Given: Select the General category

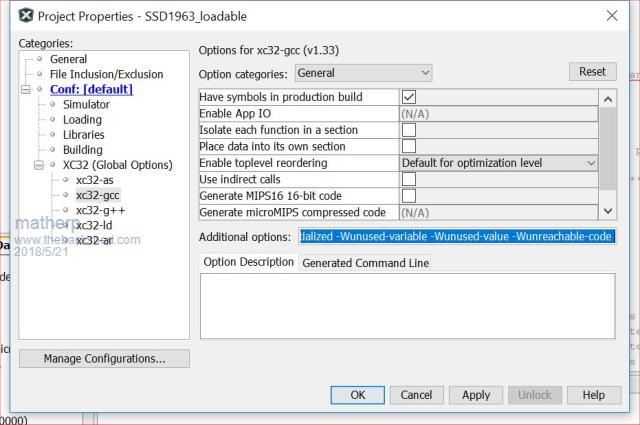Looking at the screenshot, I should tap(68, 59).
